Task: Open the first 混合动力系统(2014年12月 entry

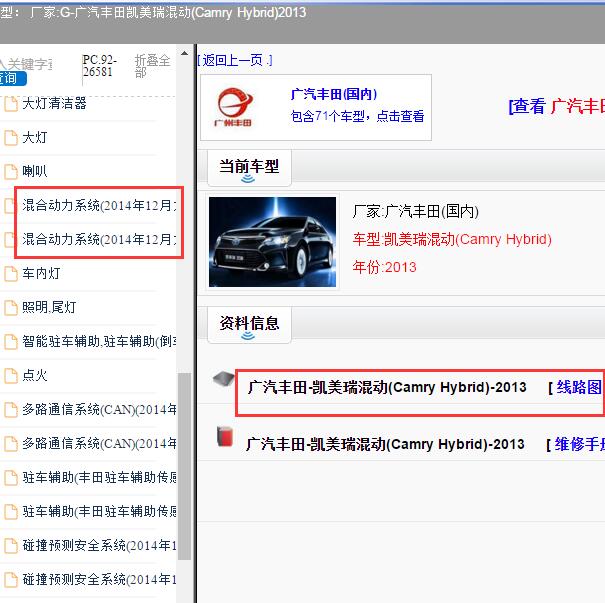Action: (x=99, y=206)
